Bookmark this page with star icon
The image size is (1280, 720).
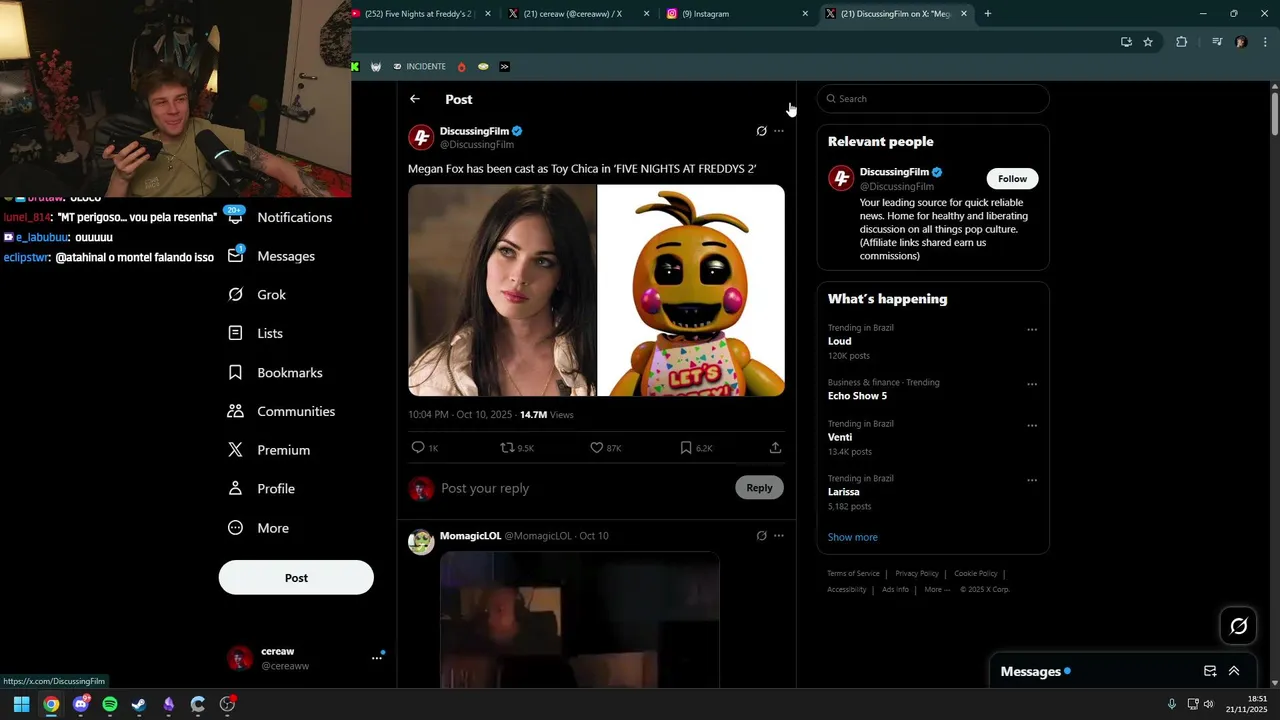coord(1148,42)
